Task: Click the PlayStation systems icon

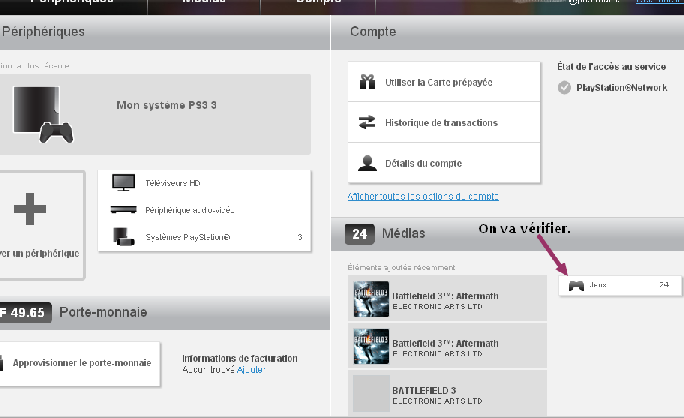Action: coord(123,236)
